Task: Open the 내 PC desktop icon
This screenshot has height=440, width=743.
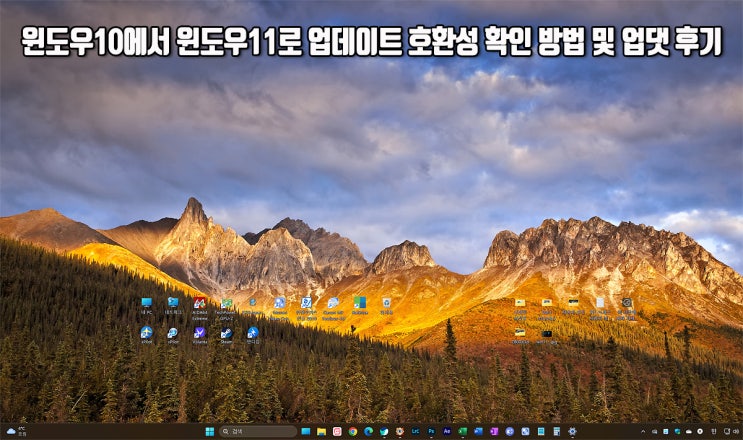Action: pyautogui.click(x=146, y=306)
